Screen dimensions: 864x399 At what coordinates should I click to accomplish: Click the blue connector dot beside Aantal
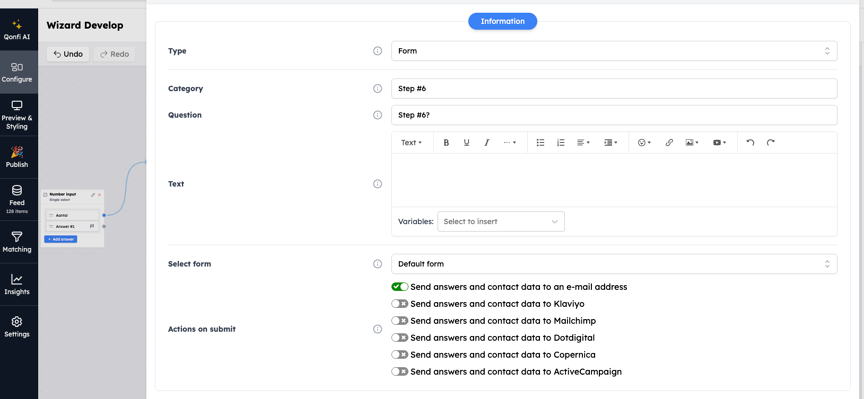104,215
